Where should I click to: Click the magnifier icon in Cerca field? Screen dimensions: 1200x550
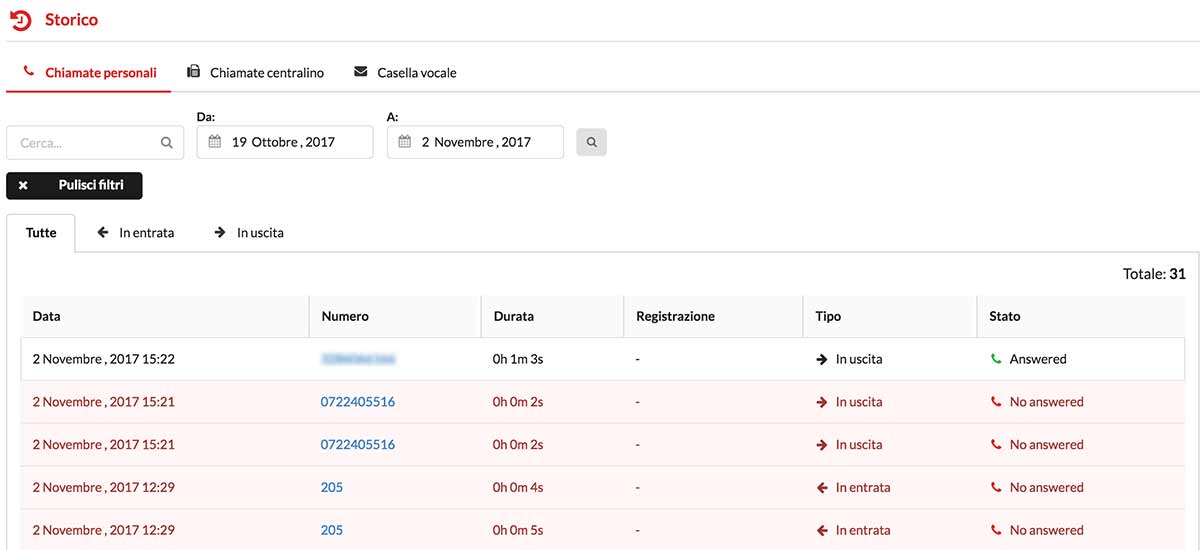coord(167,143)
